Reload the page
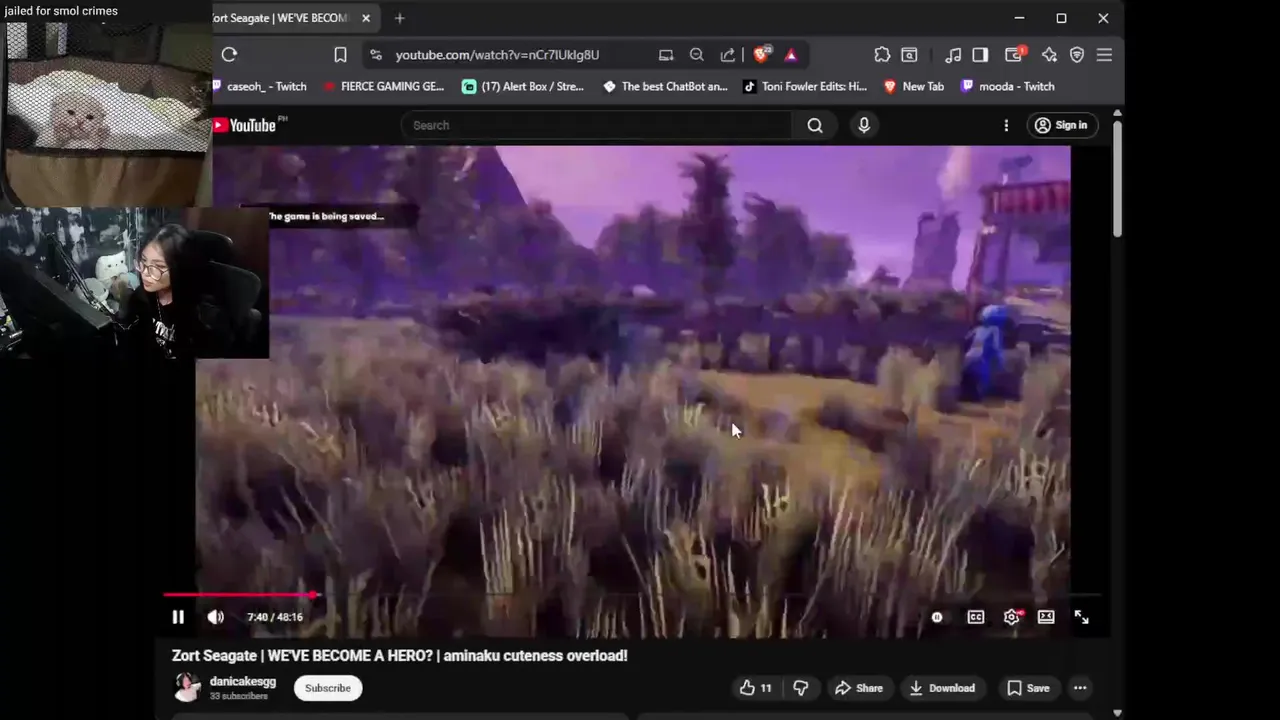 pos(229,55)
